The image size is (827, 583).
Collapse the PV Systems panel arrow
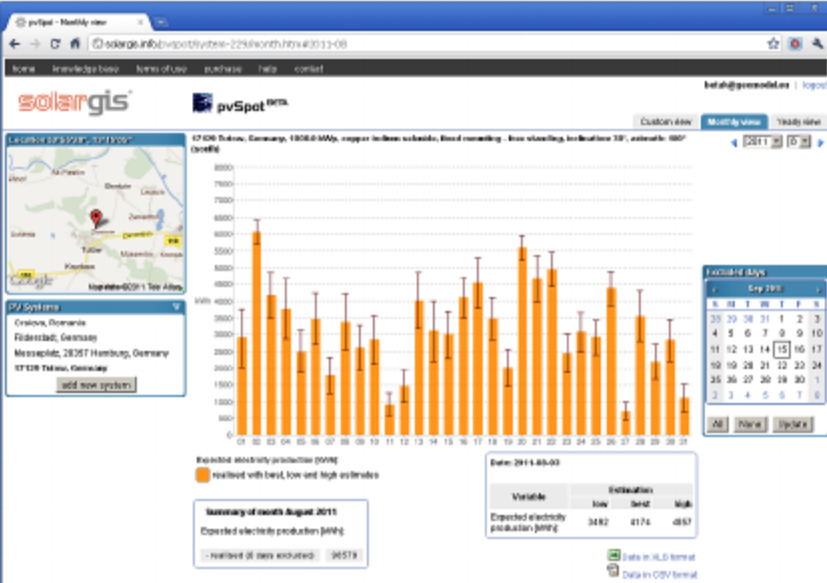176,307
